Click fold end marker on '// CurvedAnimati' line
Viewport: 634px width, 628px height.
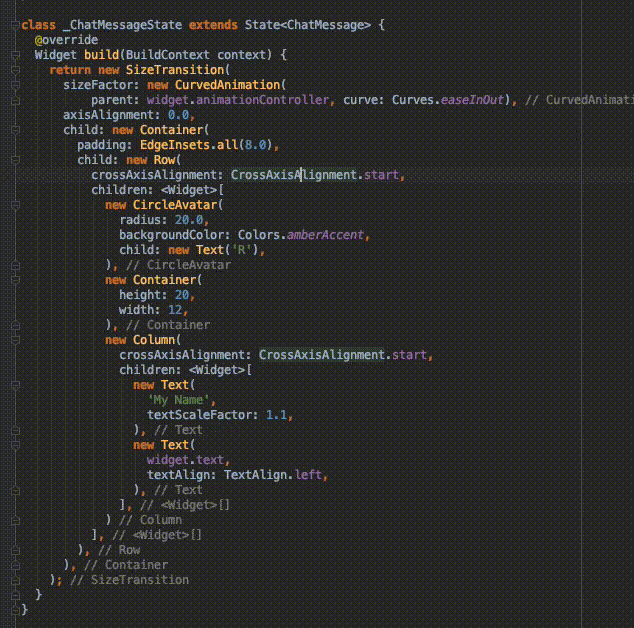point(15,100)
